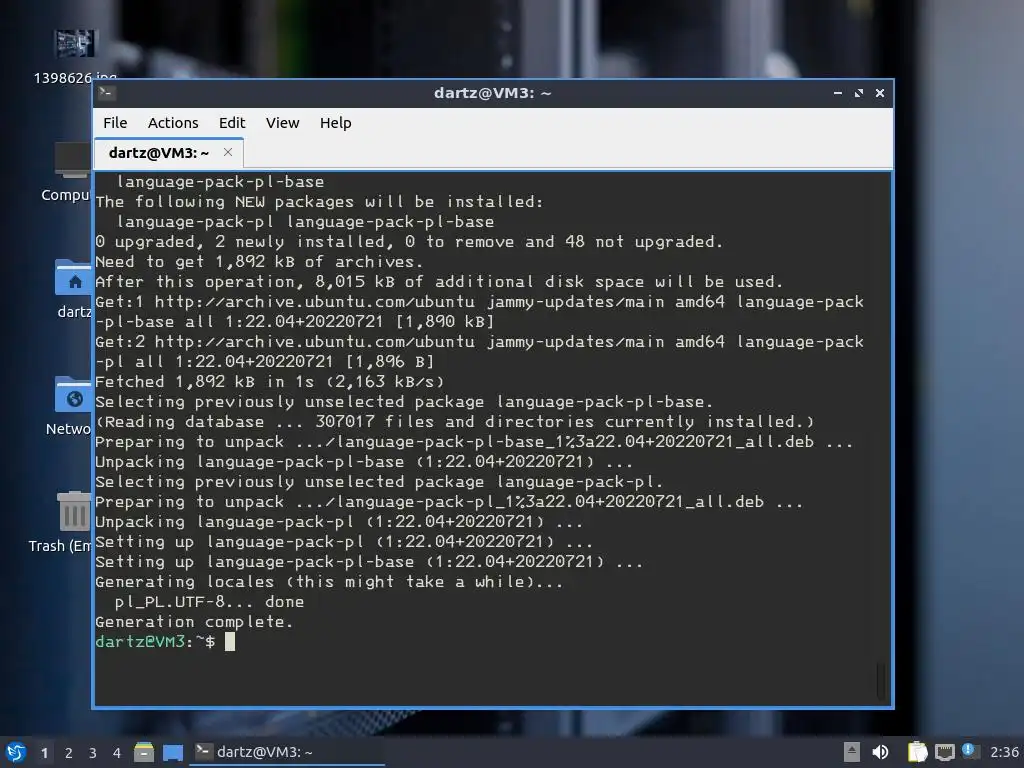Minimize the terminal window
The width and height of the screenshot is (1024, 768).
click(x=837, y=93)
